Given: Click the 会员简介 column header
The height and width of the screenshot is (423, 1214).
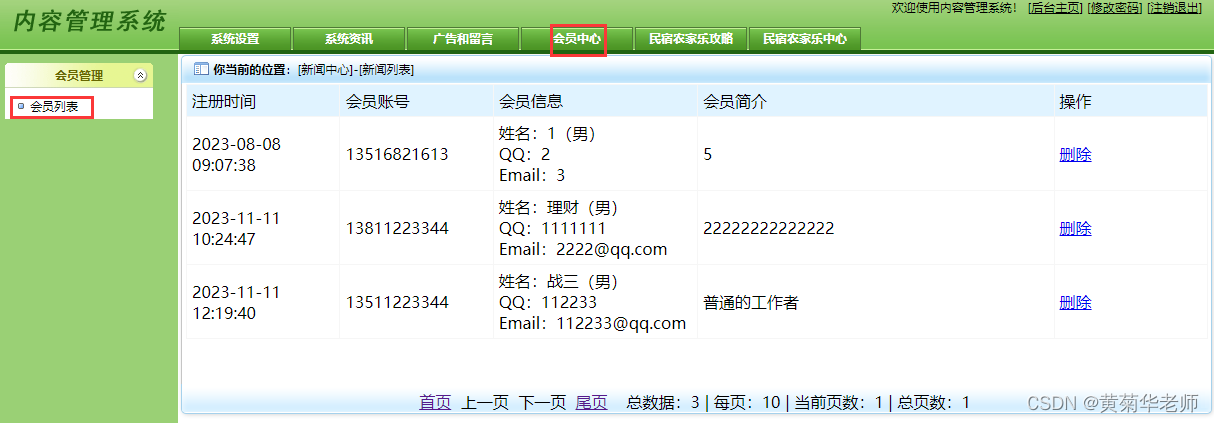Looking at the screenshot, I should point(735,101).
